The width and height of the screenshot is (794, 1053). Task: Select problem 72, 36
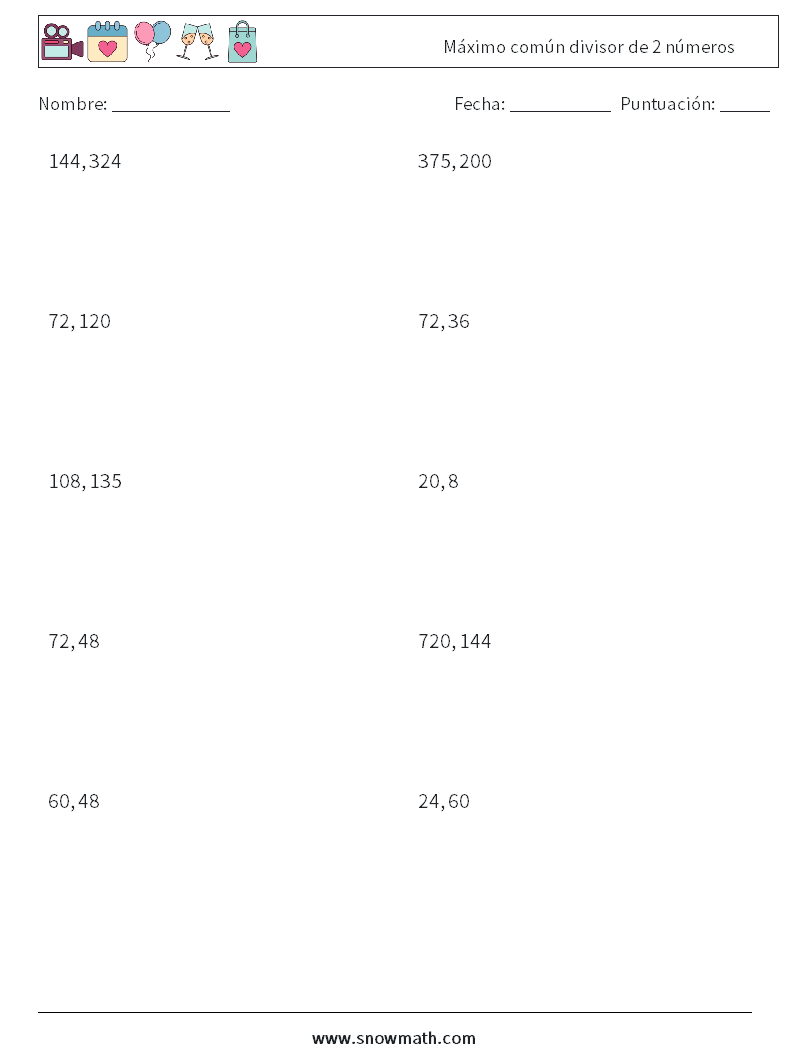tap(443, 322)
